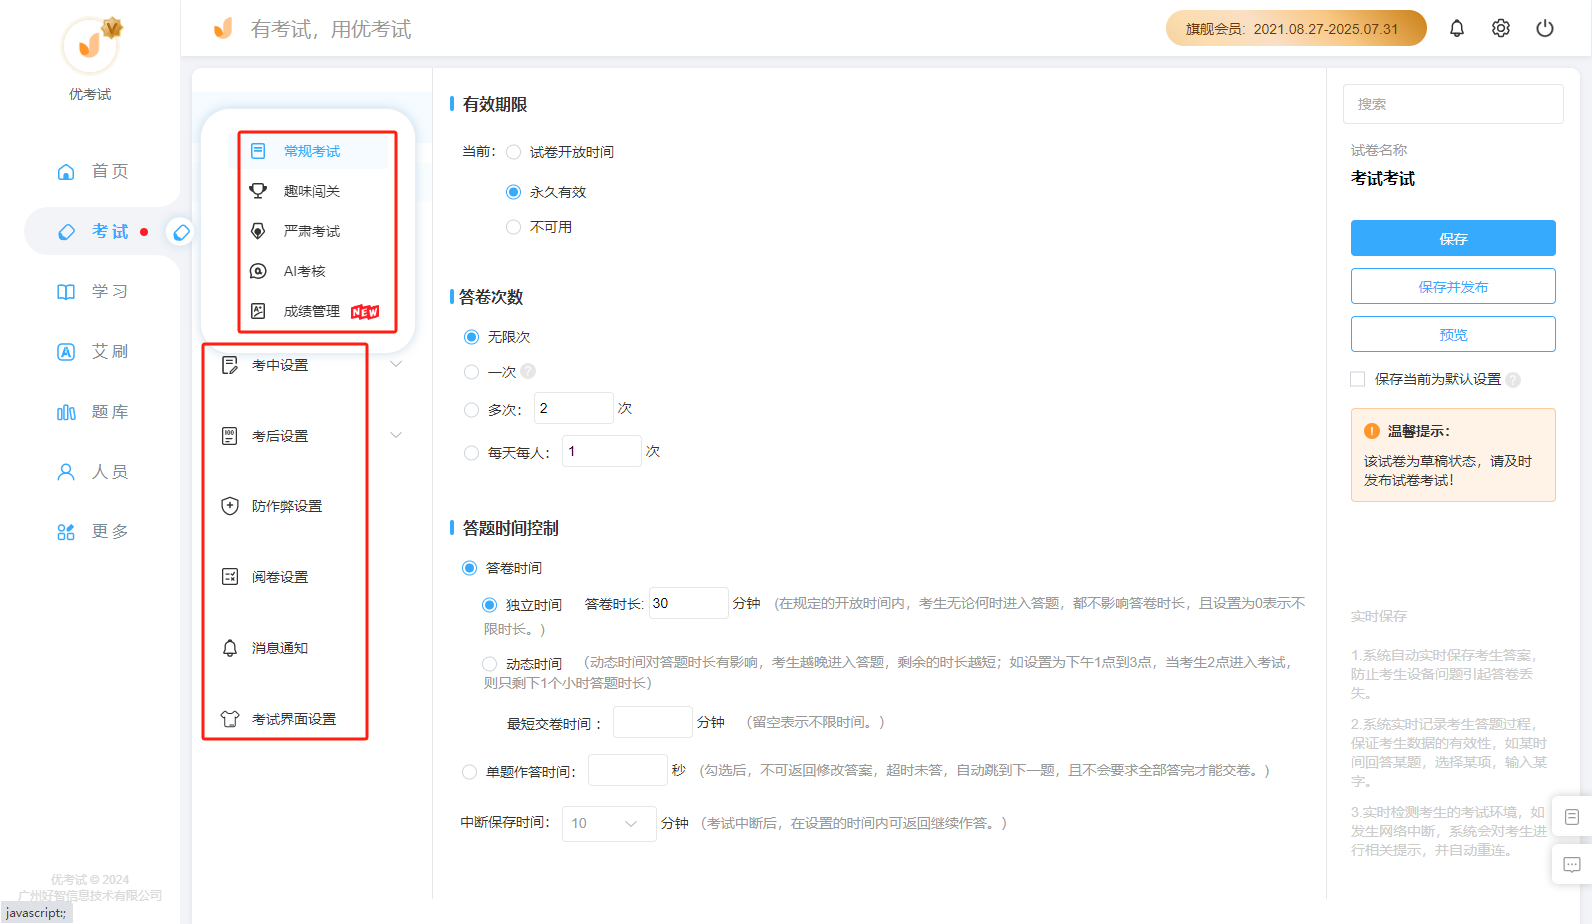
Task: Click the 多次 count input field
Action: coord(574,408)
